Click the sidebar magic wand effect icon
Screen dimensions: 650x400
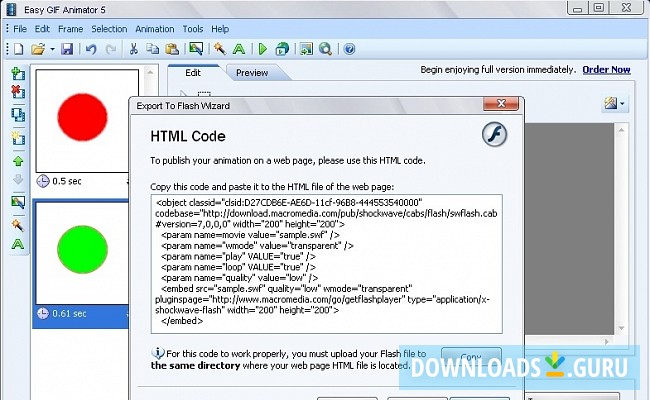pos(18,225)
